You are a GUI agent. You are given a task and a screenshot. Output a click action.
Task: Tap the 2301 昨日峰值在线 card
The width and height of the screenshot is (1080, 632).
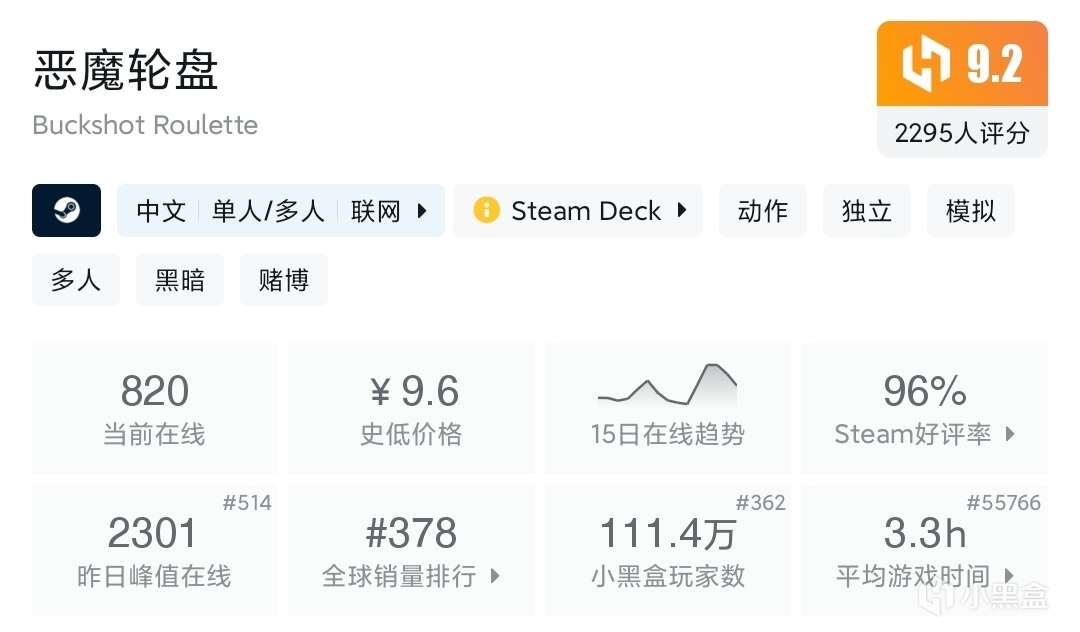click(x=154, y=550)
